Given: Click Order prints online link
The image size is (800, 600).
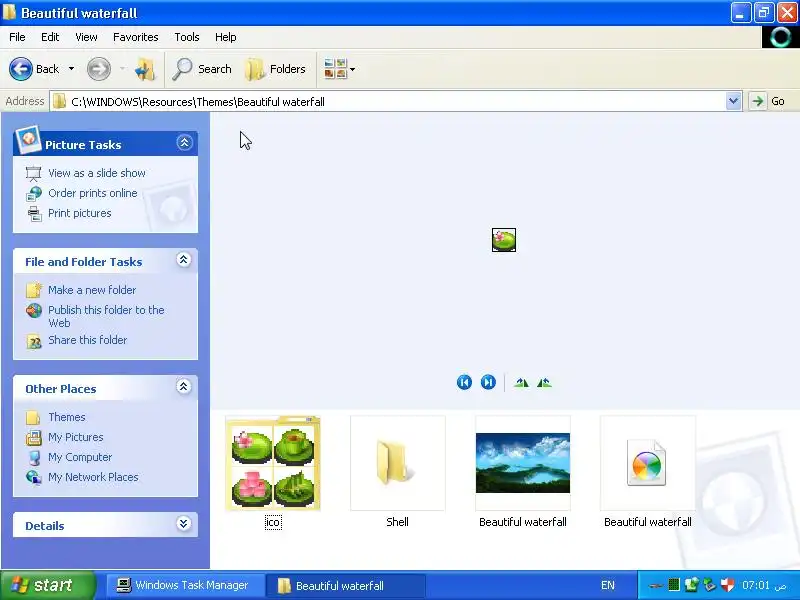Looking at the screenshot, I should tap(93, 193).
